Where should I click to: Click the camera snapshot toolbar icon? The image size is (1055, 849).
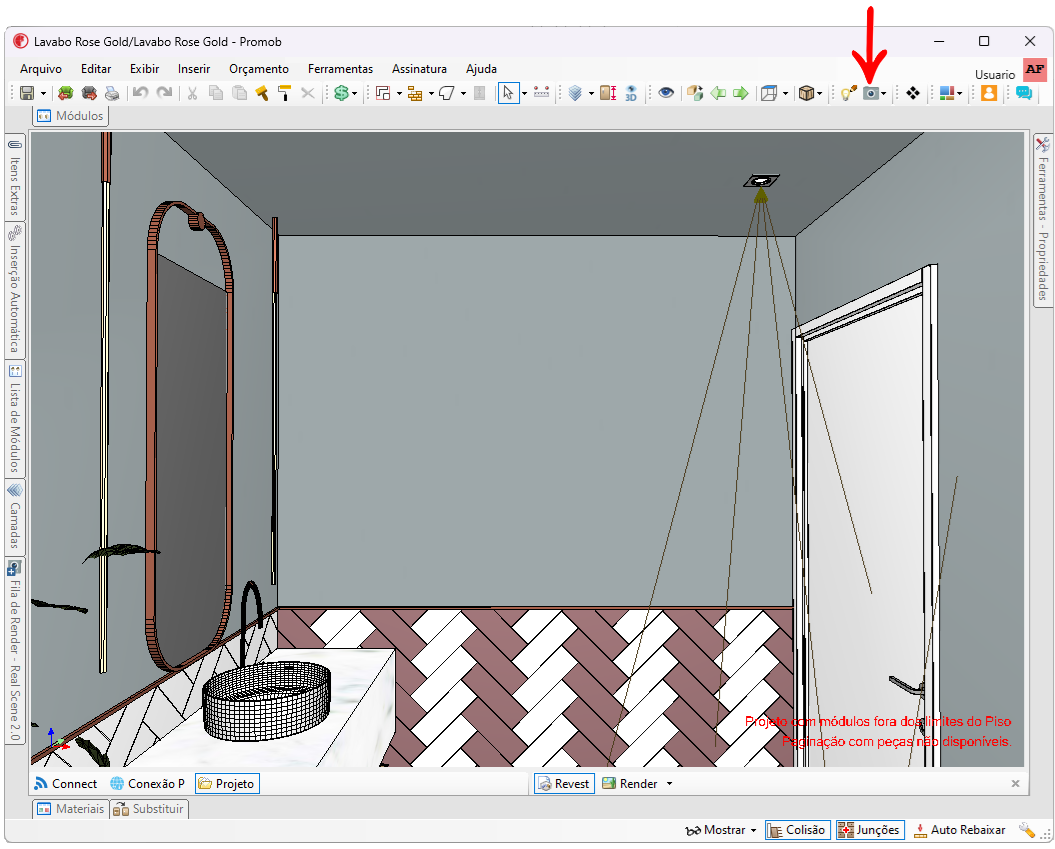click(x=871, y=94)
